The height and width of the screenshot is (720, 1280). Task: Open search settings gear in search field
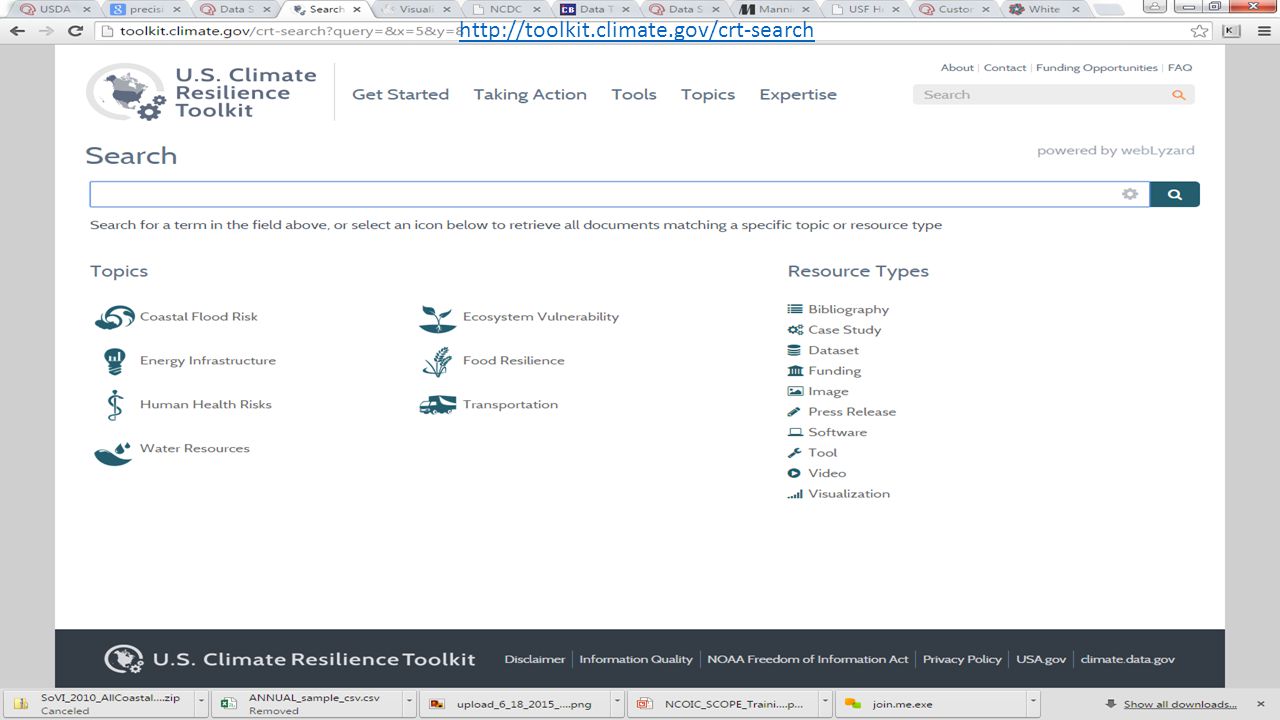1130,194
